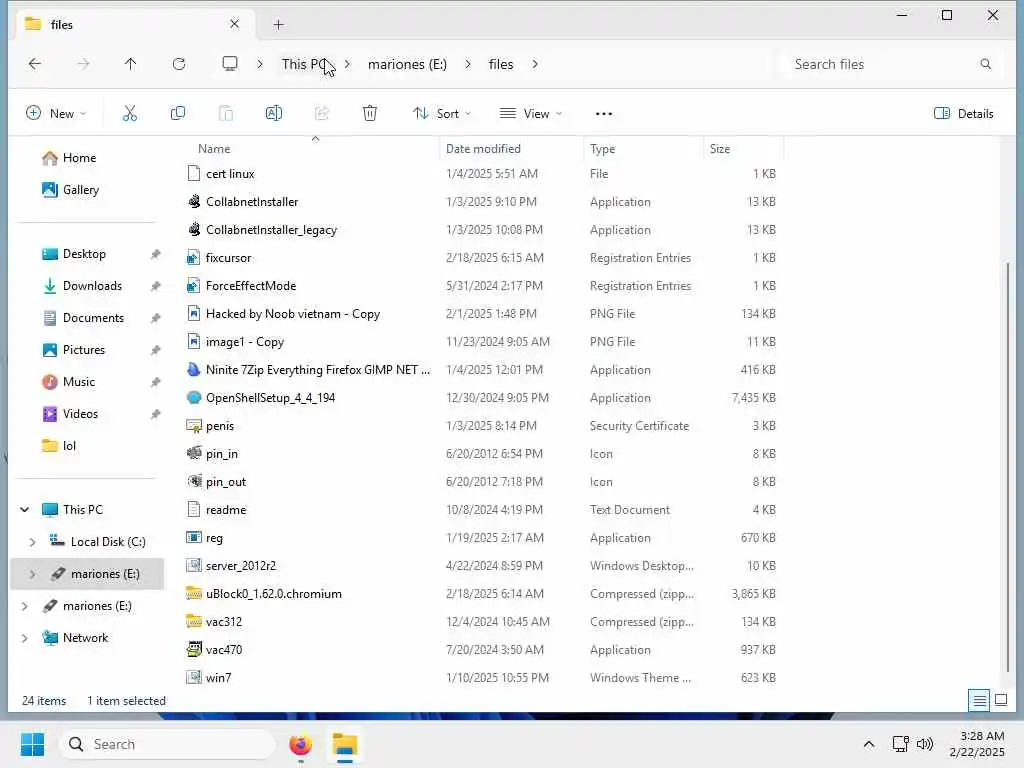Toggle the Details pane button

(964, 114)
